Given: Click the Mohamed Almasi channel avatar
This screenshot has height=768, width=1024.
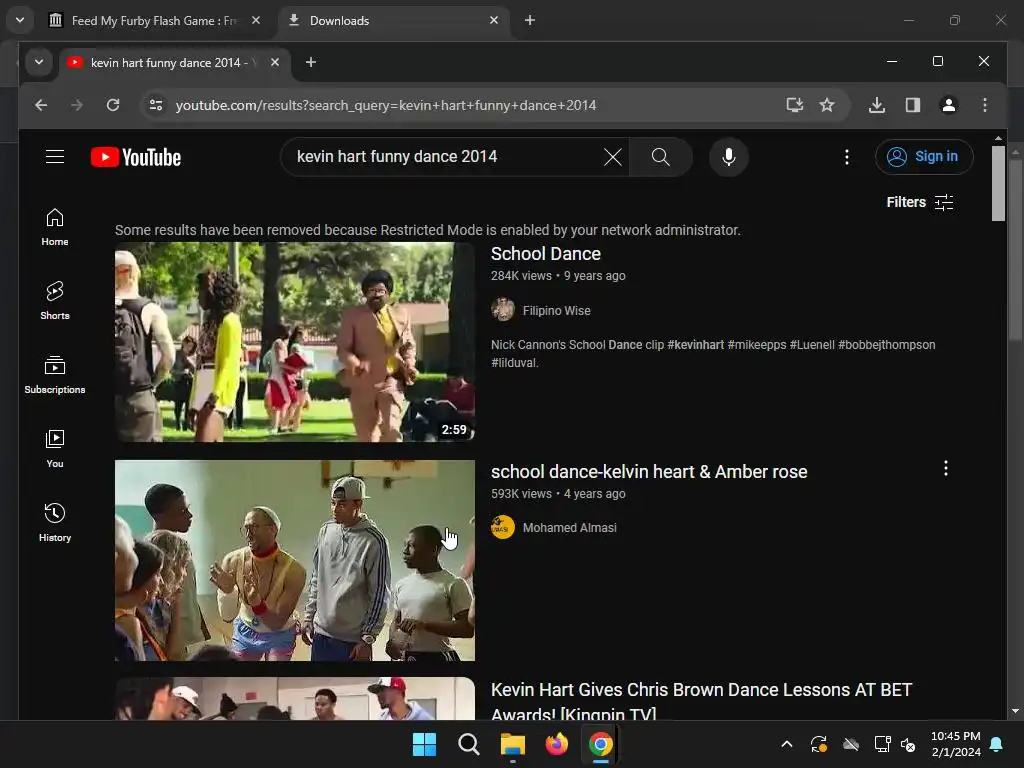Looking at the screenshot, I should (x=503, y=527).
